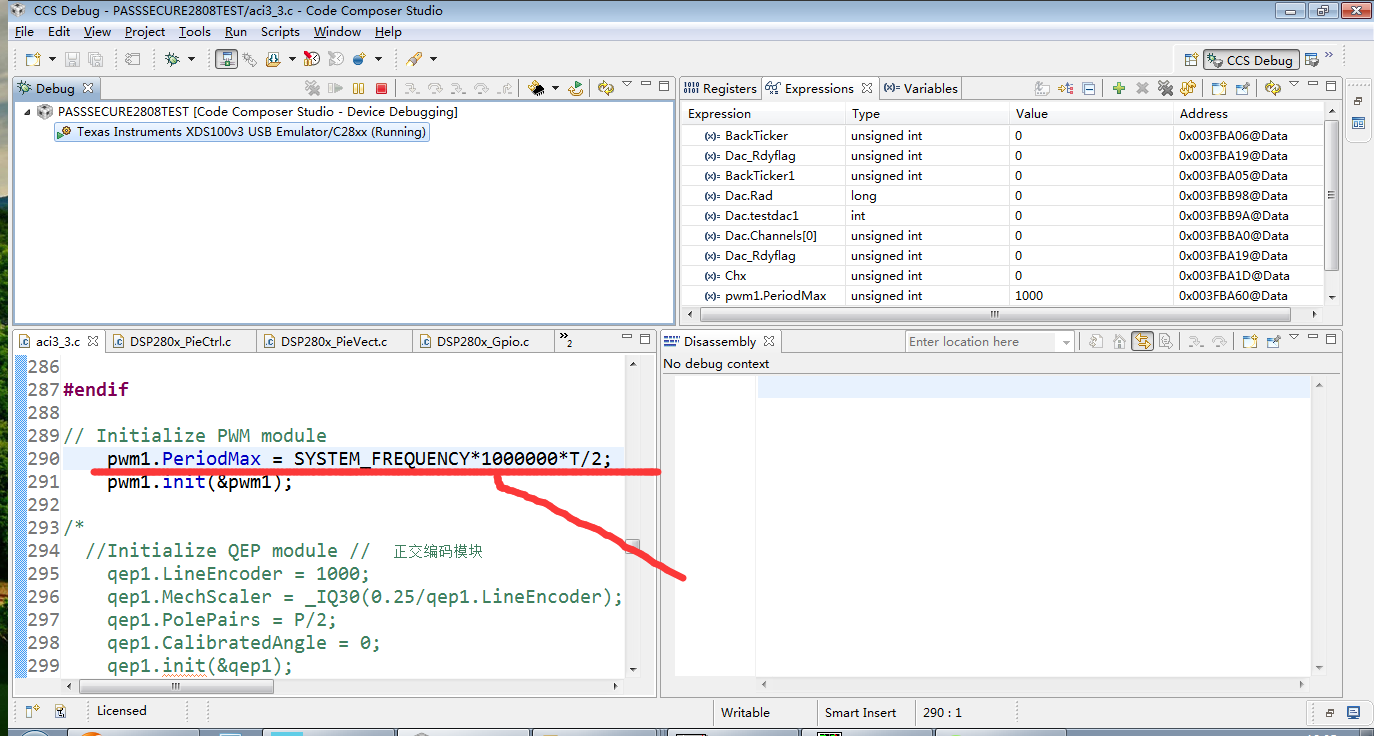
Task: Maximize the Debug view panel
Action: click(x=663, y=86)
